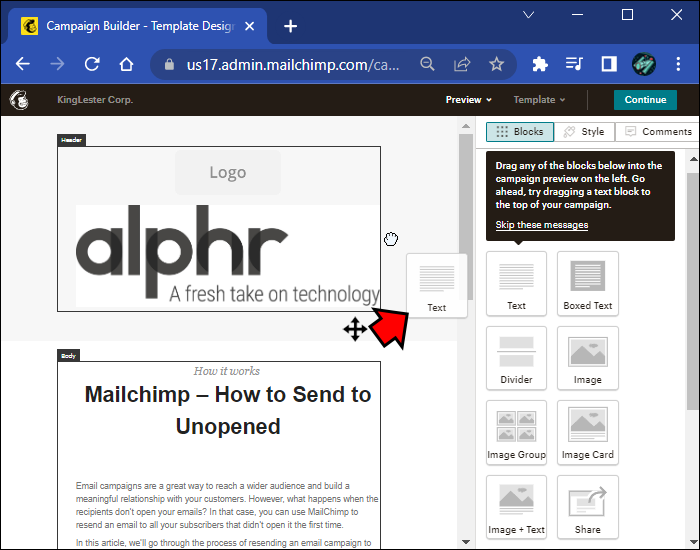Share this page from the address bar
The height and width of the screenshot is (550, 700).
pos(462,64)
